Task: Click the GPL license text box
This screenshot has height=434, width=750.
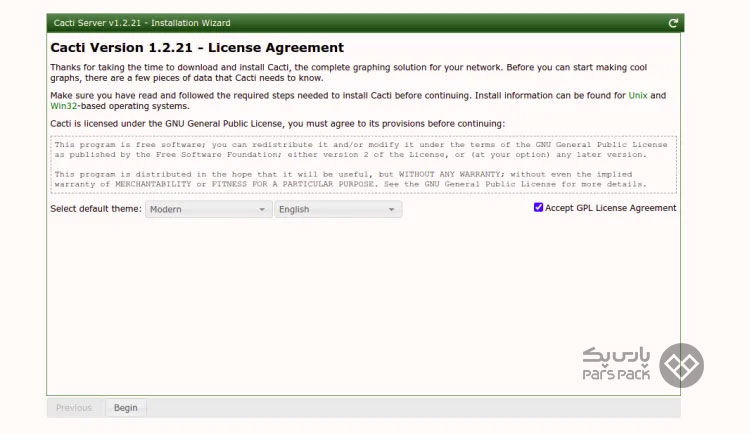Action: [364, 165]
